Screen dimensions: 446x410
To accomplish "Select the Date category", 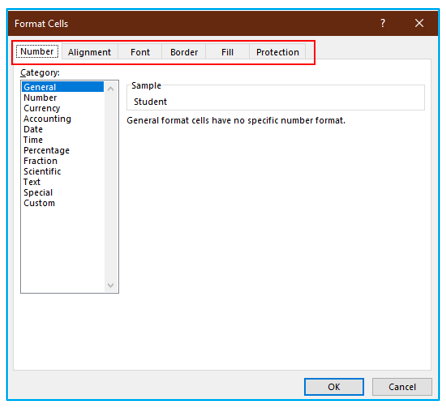I will 63,129.
